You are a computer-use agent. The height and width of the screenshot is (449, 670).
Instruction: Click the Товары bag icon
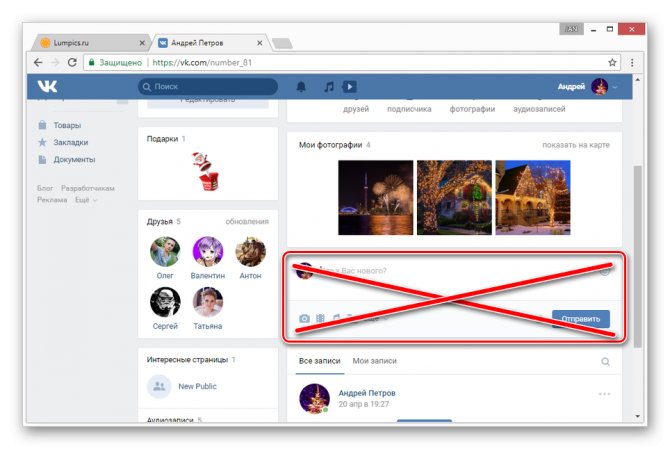coord(42,125)
